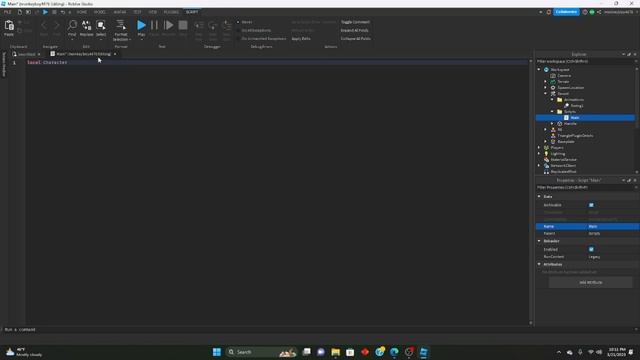Screen dimensions: 640x360
Task: Toggle the Archivable checkbox
Action: tap(591, 205)
